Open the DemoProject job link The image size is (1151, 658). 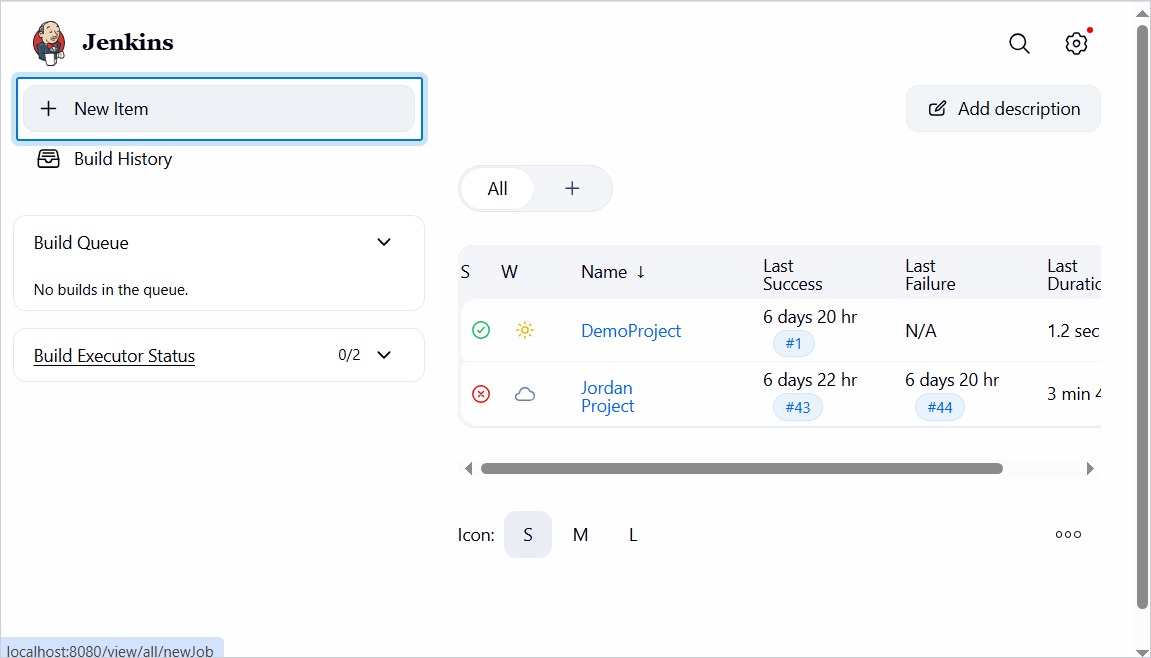(x=631, y=330)
